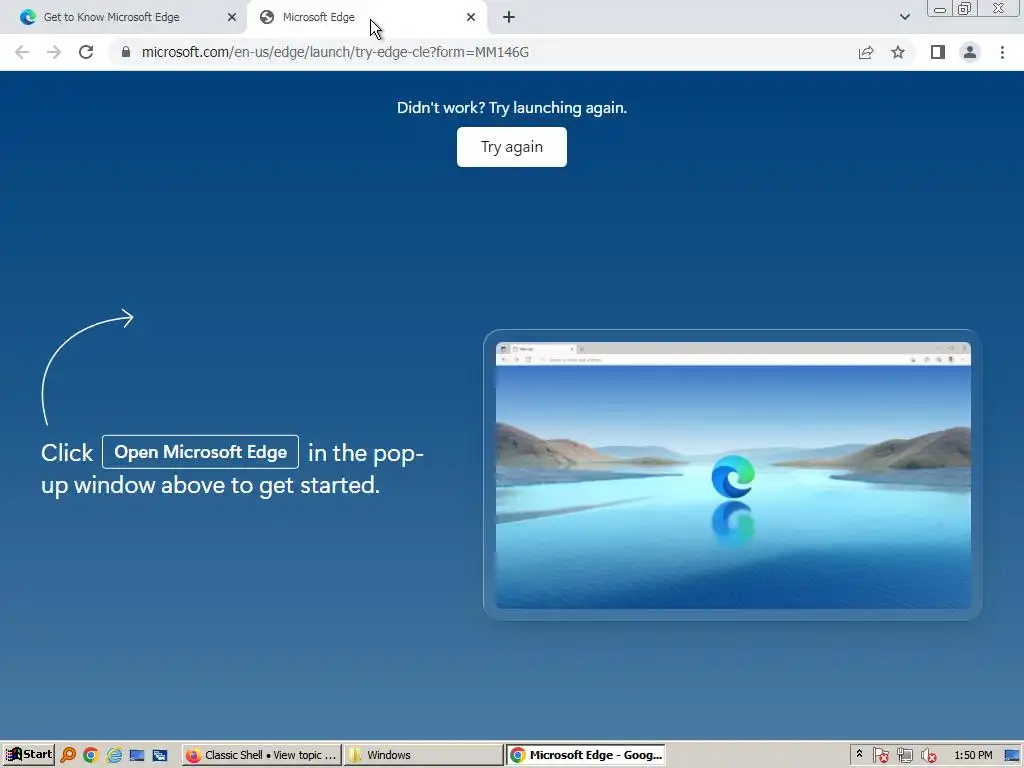Open Action Center flag tray icon
Screen dimensions: 1024x768
point(880,755)
